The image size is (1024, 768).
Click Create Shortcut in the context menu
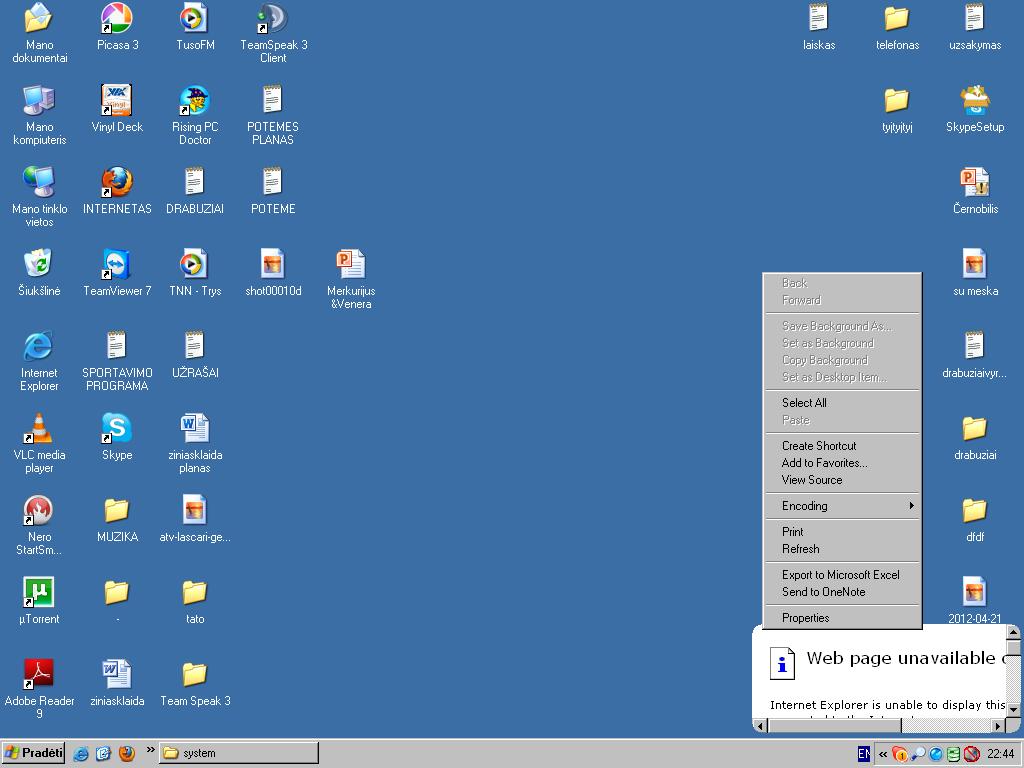842,446
